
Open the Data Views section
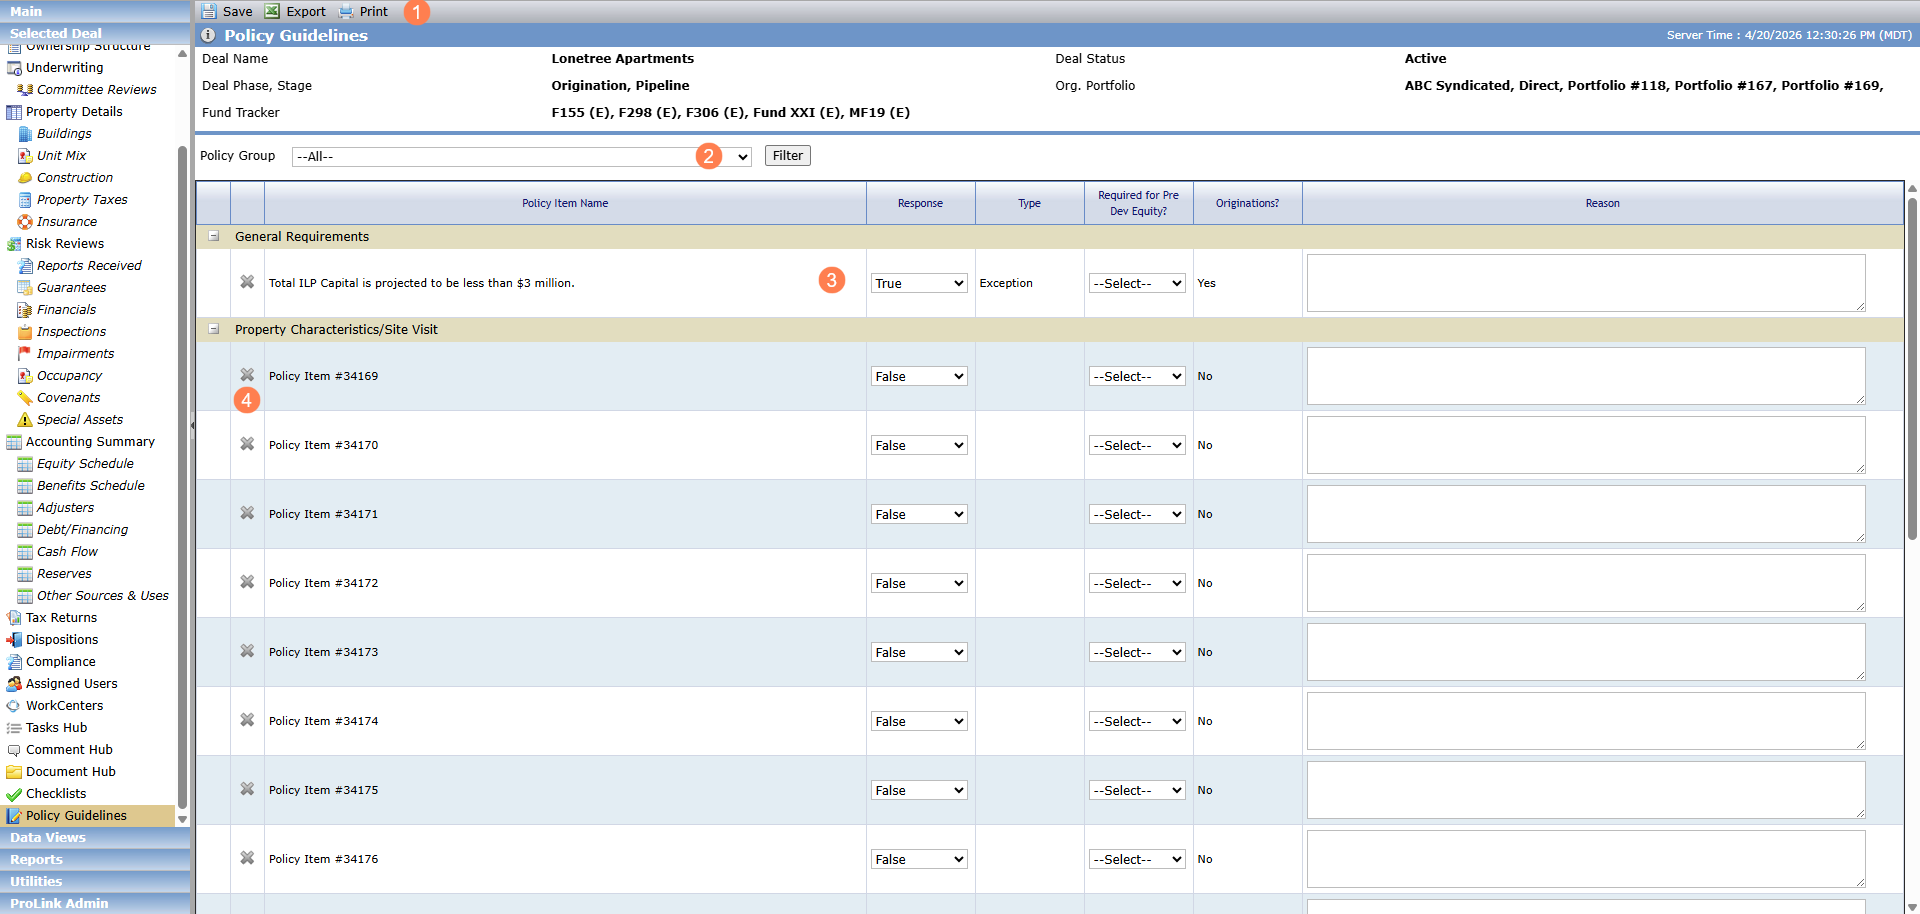coord(95,838)
